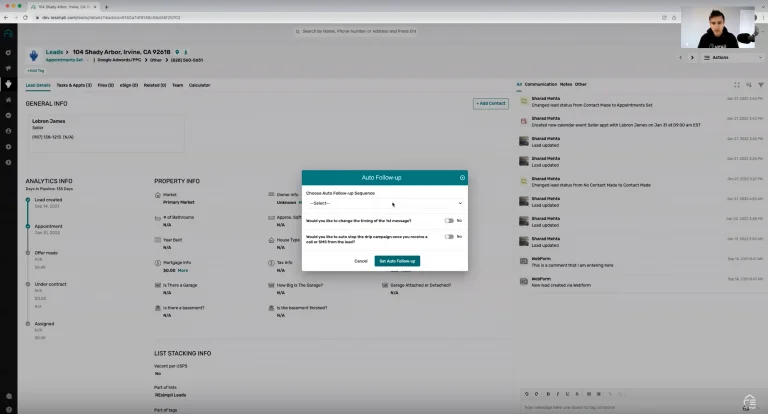Open the Actions dropdown
The height and width of the screenshot is (414, 768).
click(733, 58)
